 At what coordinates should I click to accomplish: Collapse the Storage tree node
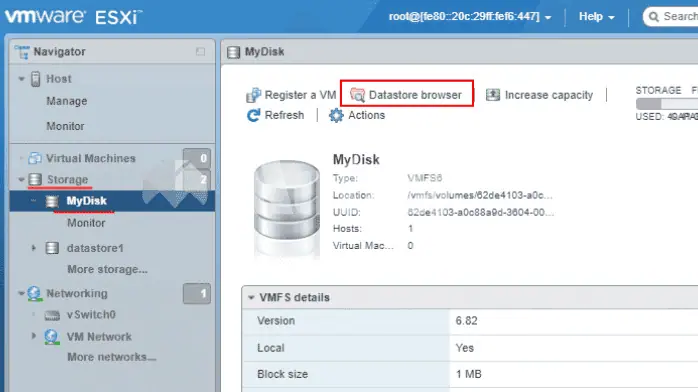click(21, 179)
